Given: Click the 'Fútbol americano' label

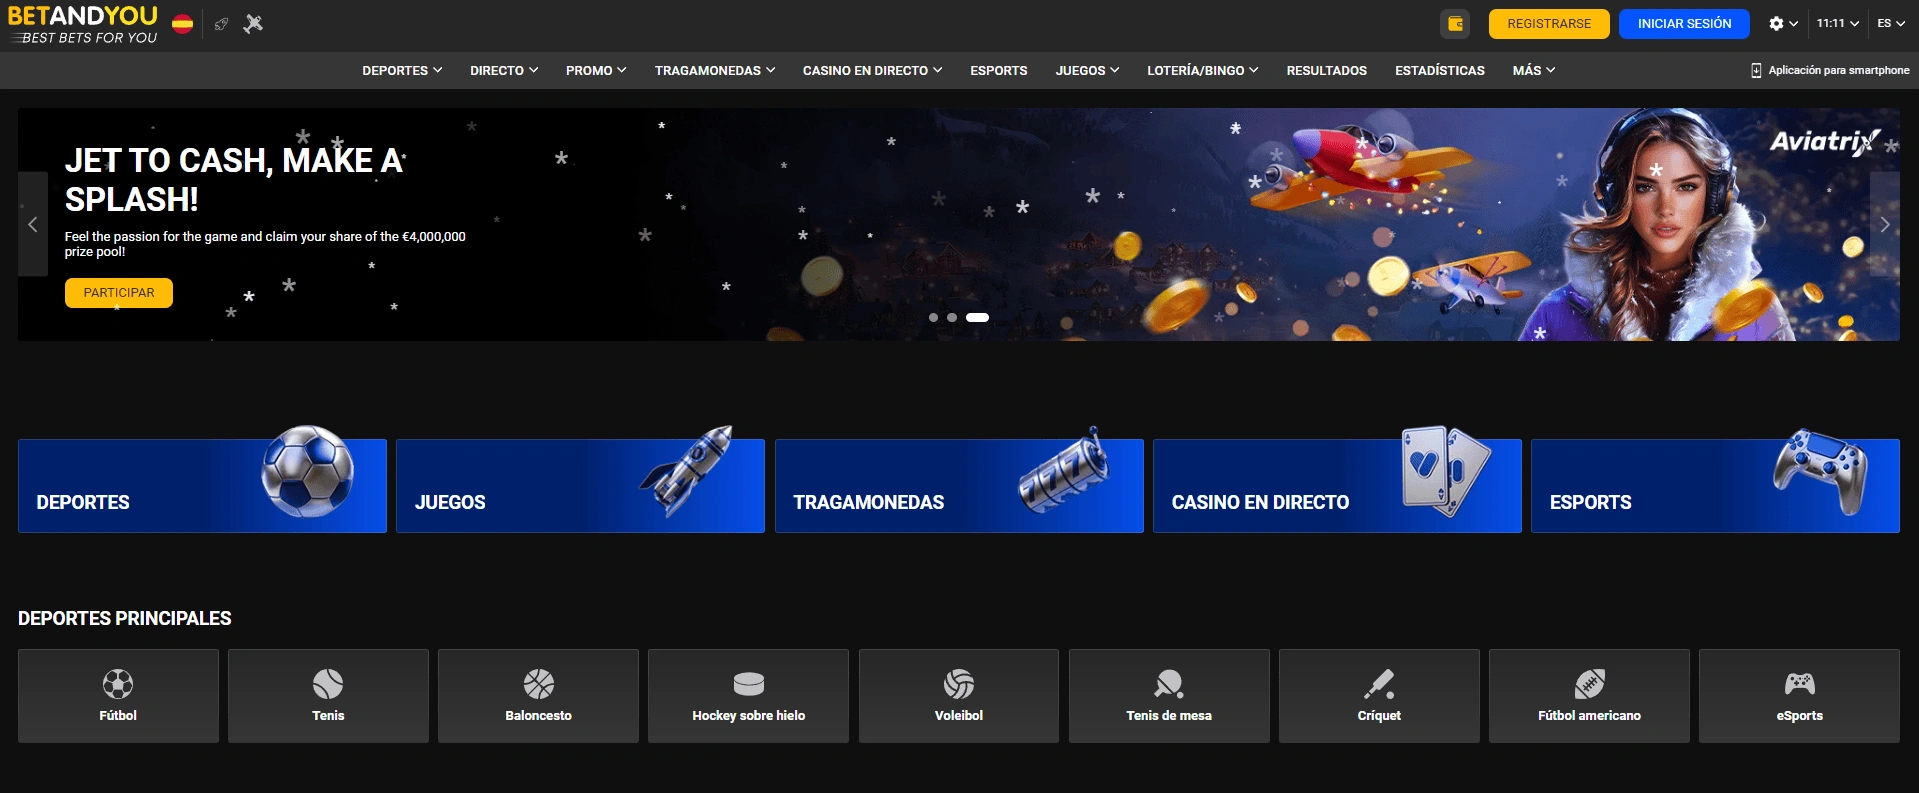Looking at the screenshot, I should click(x=1589, y=716).
